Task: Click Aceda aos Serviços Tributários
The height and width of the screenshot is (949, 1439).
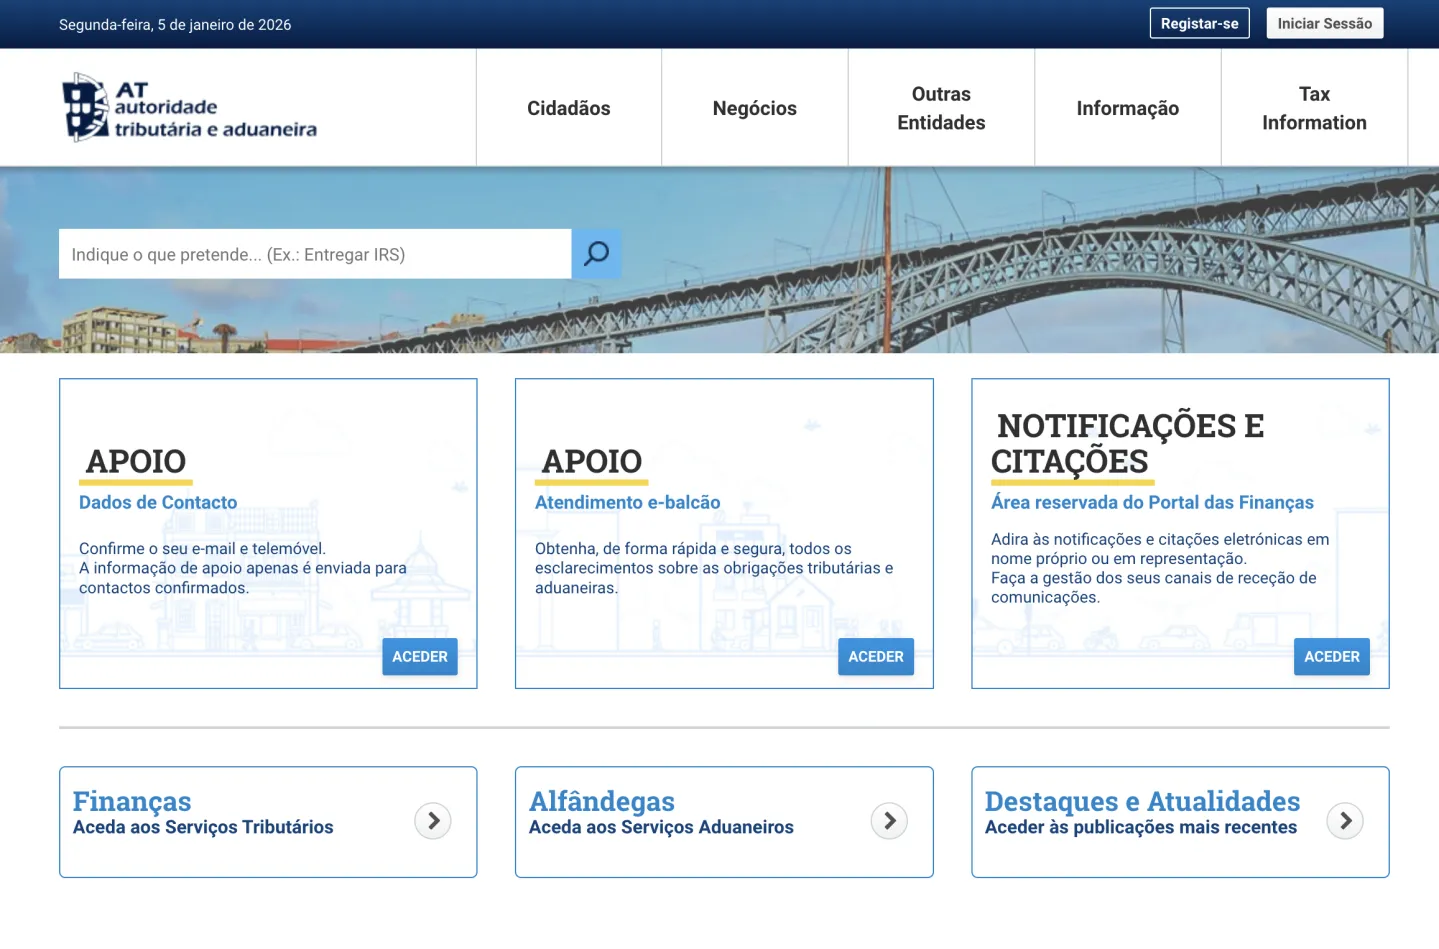Action: 203,826
